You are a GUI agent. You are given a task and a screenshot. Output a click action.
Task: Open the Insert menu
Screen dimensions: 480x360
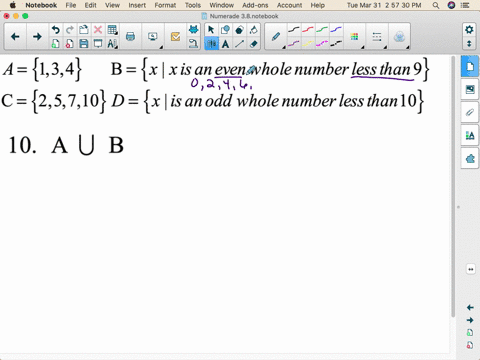(x=137, y=5)
